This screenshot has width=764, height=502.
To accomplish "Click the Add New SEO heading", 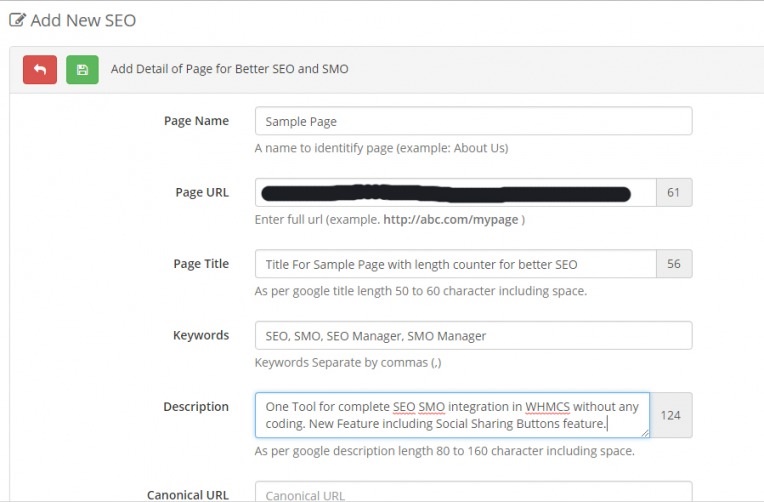I will coord(83,20).
